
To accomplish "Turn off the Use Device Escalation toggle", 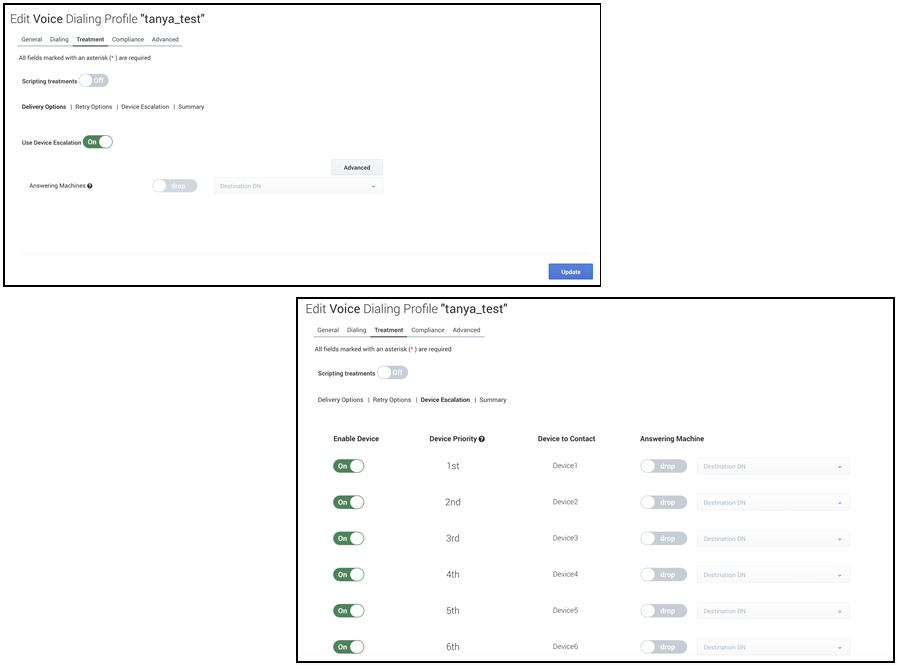I will click(98, 142).
